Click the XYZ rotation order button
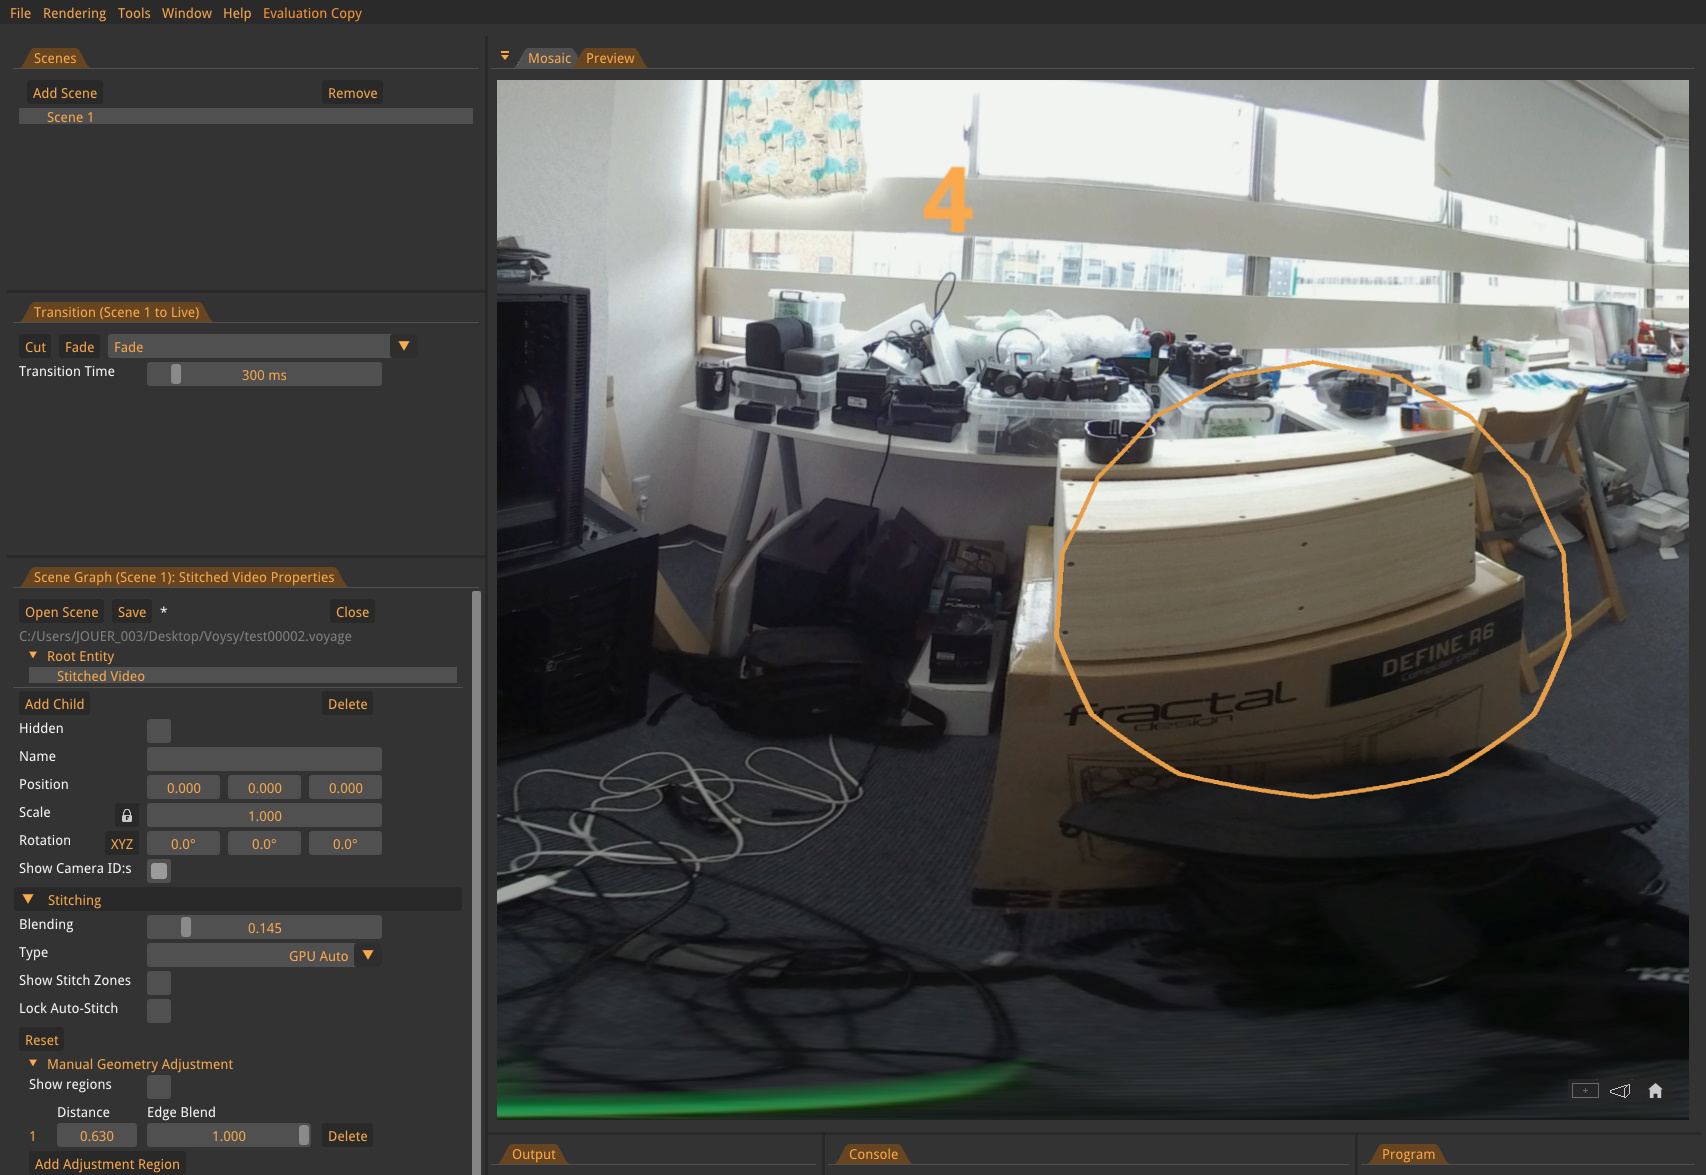The image size is (1706, 1175). (x=121, y=843)
